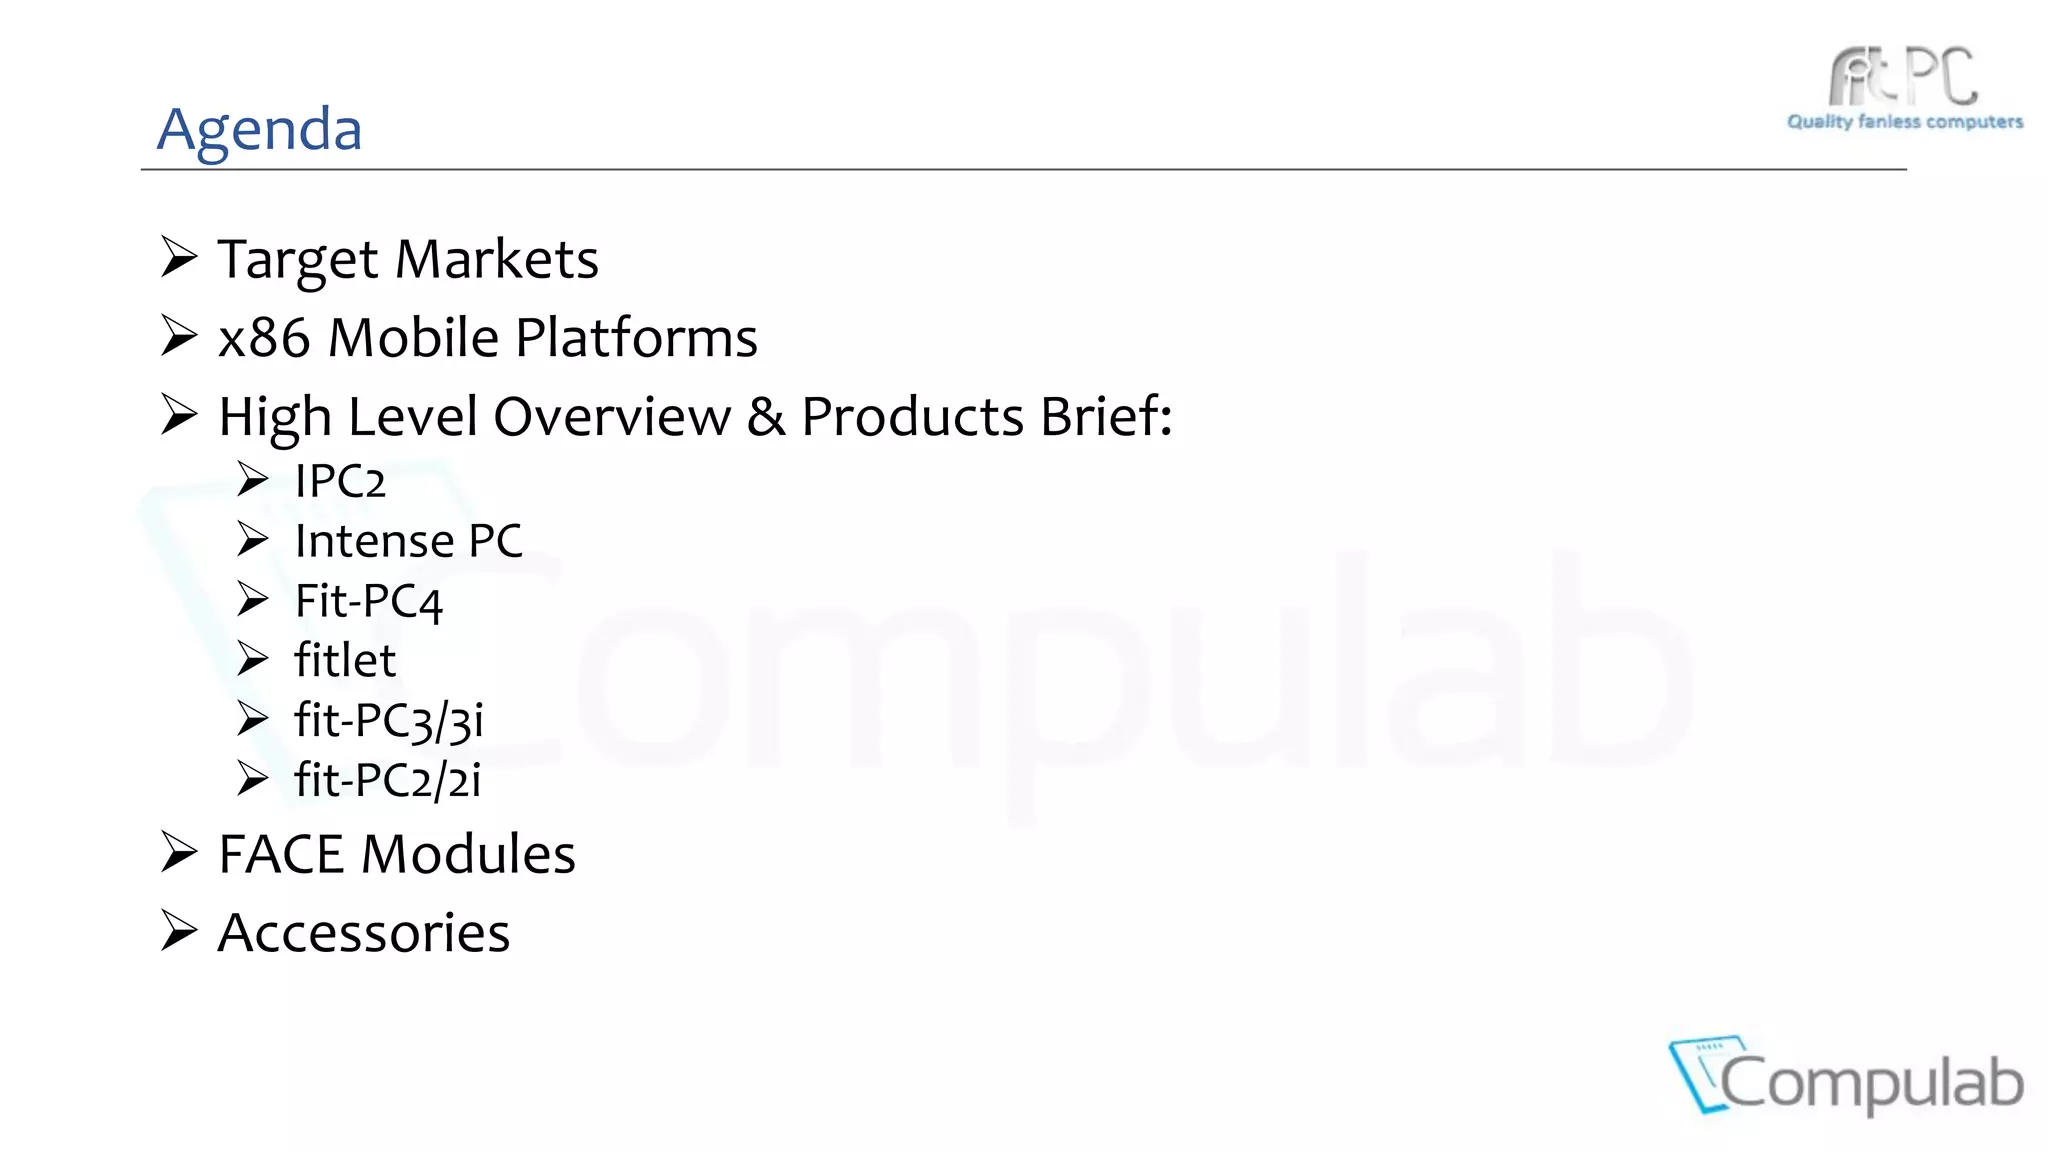Click the arrow bullet before Accessories
The width and height of the screenshot is (2048, 1152).
179,931
